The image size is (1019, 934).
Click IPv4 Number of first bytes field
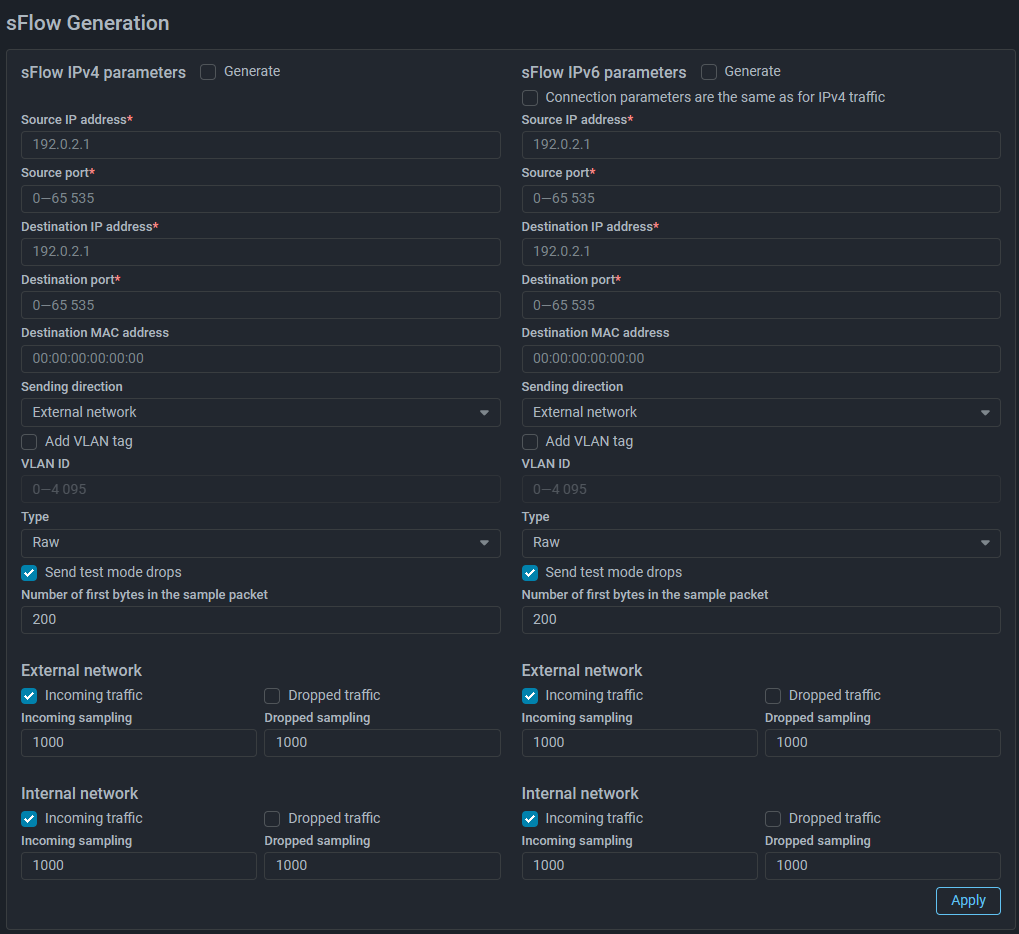(x=260, y=620)
